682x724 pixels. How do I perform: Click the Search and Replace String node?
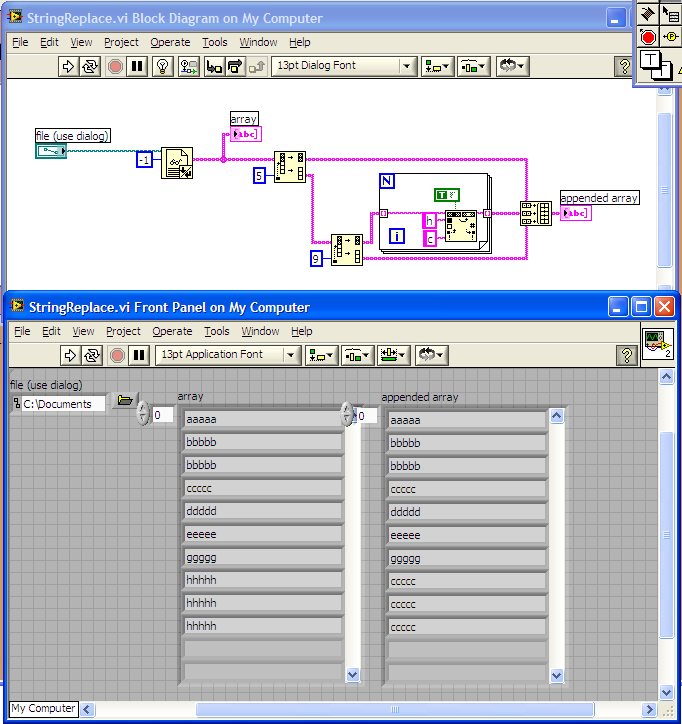(x=461, y=226)
